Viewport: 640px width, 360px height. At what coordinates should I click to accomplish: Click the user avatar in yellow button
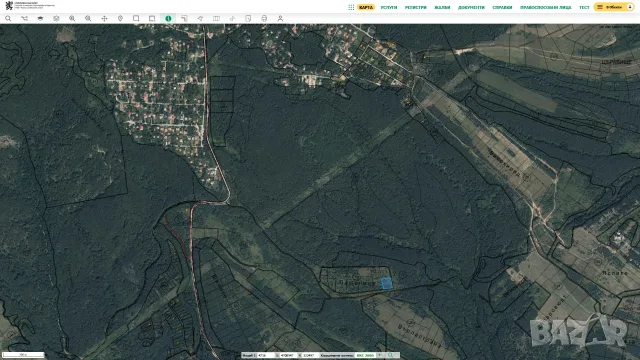[x=630, y=7]
